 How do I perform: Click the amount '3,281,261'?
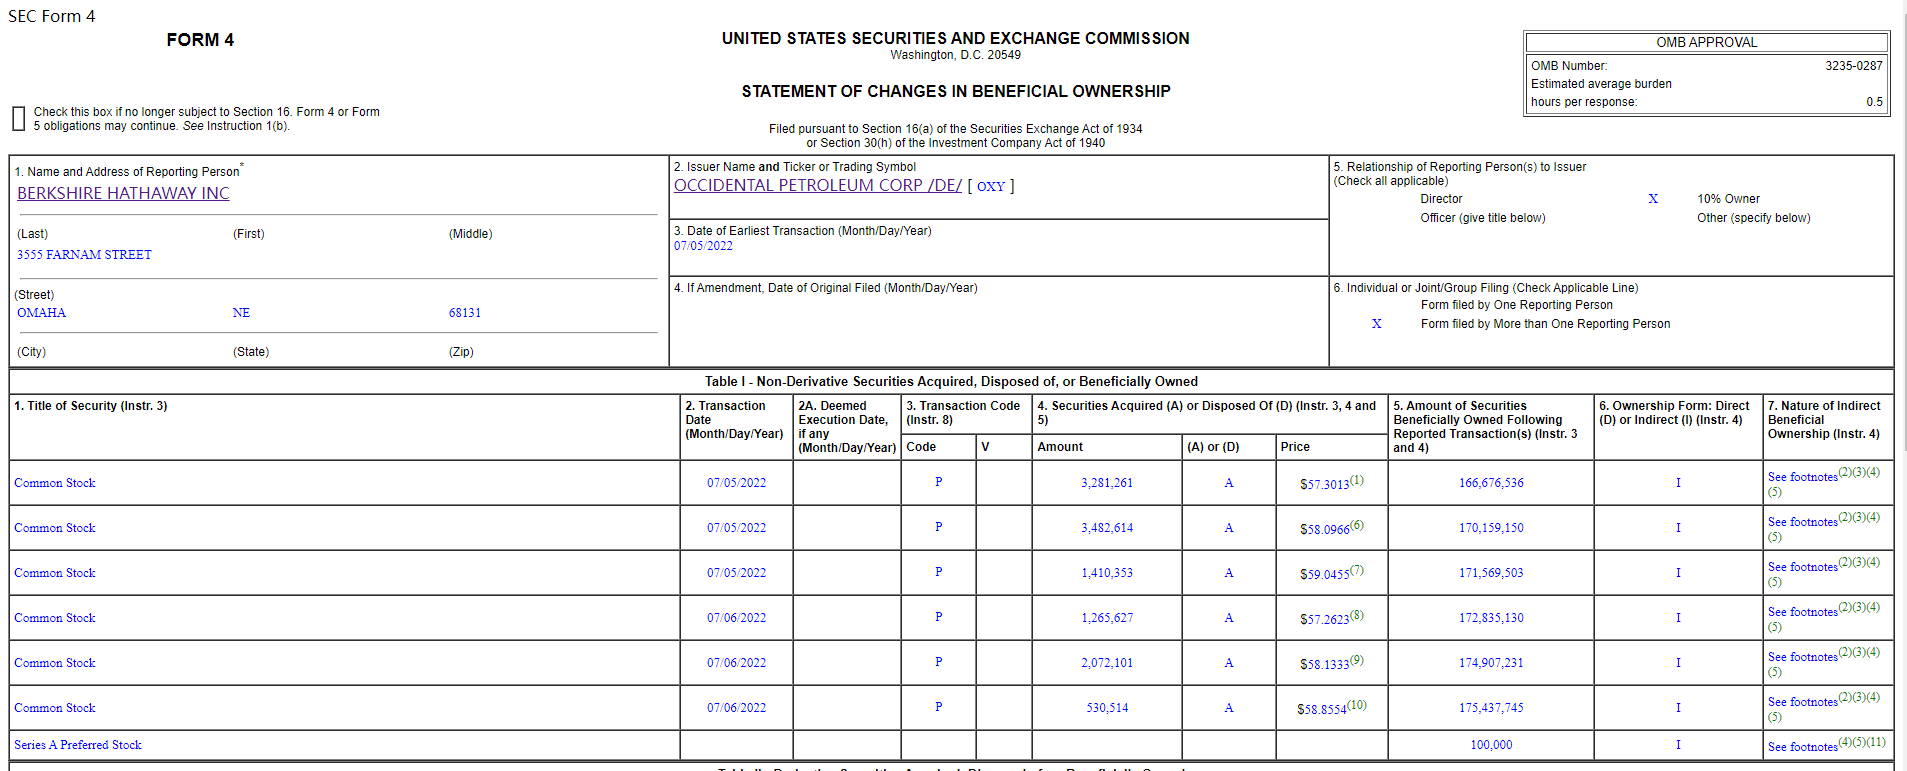(1107, 483)
